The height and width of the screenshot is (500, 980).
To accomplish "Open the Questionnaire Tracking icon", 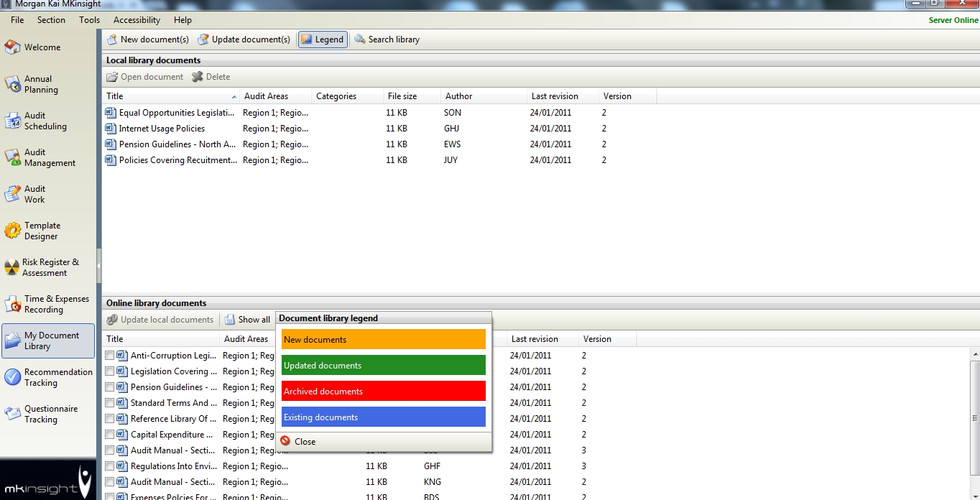I will point(12,414).
